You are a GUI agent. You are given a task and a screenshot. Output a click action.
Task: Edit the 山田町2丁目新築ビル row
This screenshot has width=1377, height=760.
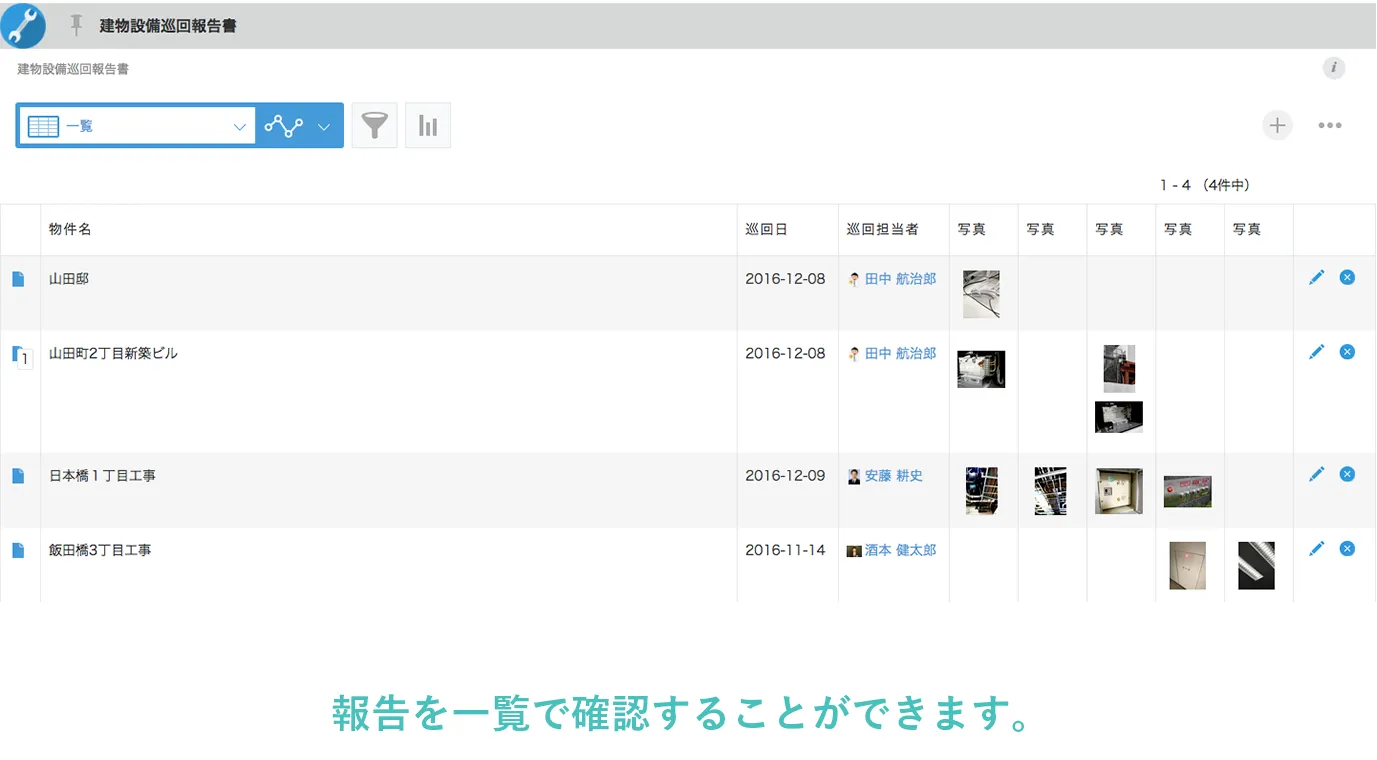click(x=1316, y=352)
